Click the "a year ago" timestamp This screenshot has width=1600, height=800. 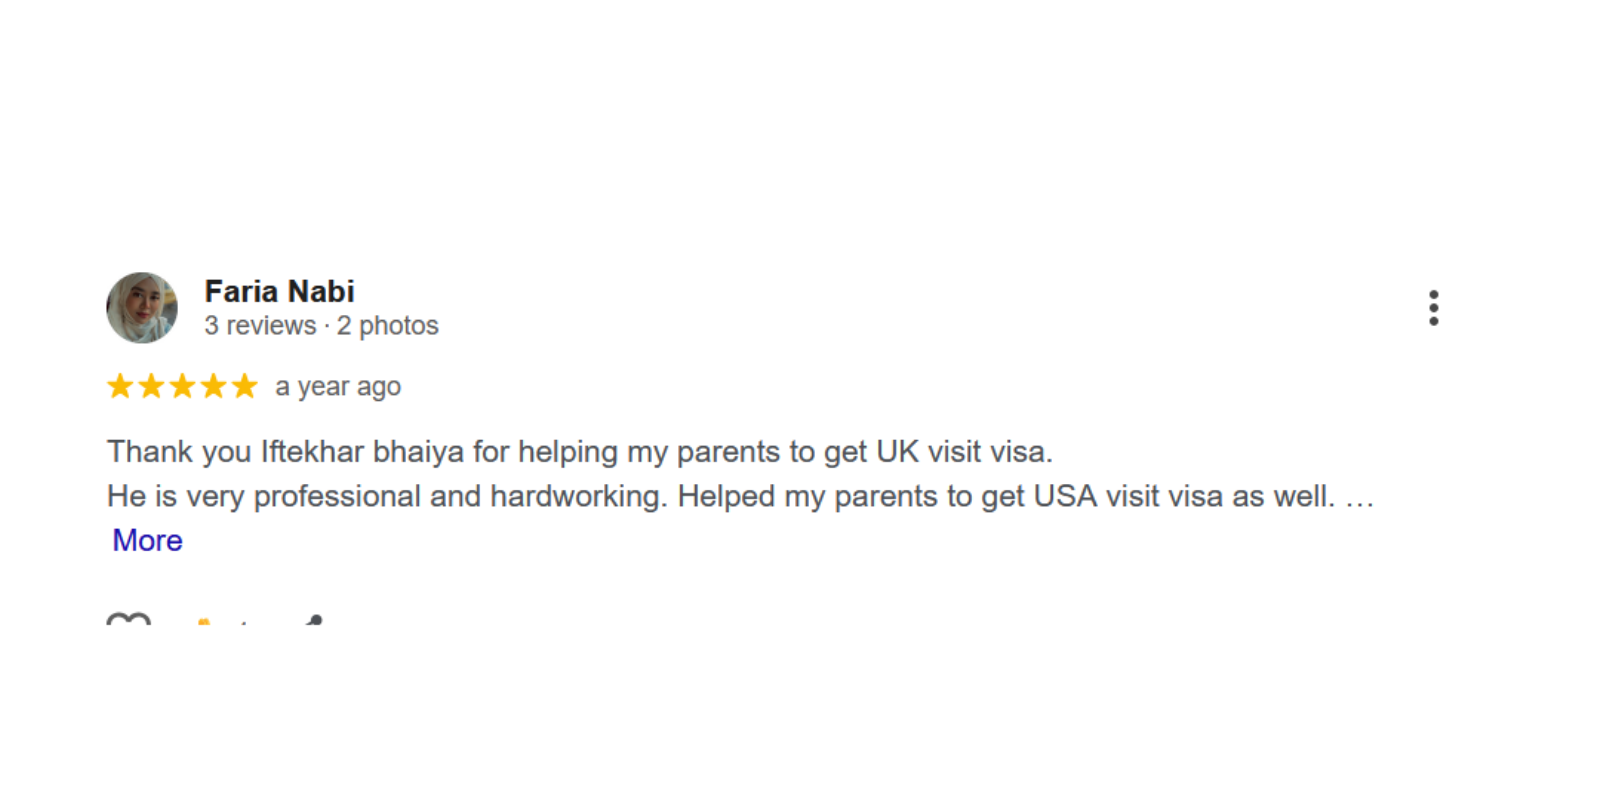coord(338,387)
